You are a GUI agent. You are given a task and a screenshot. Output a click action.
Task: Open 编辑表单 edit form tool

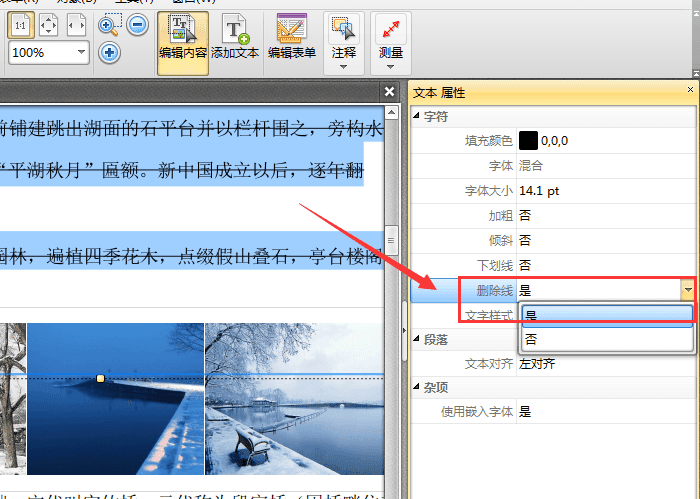(x=292, y=38)
